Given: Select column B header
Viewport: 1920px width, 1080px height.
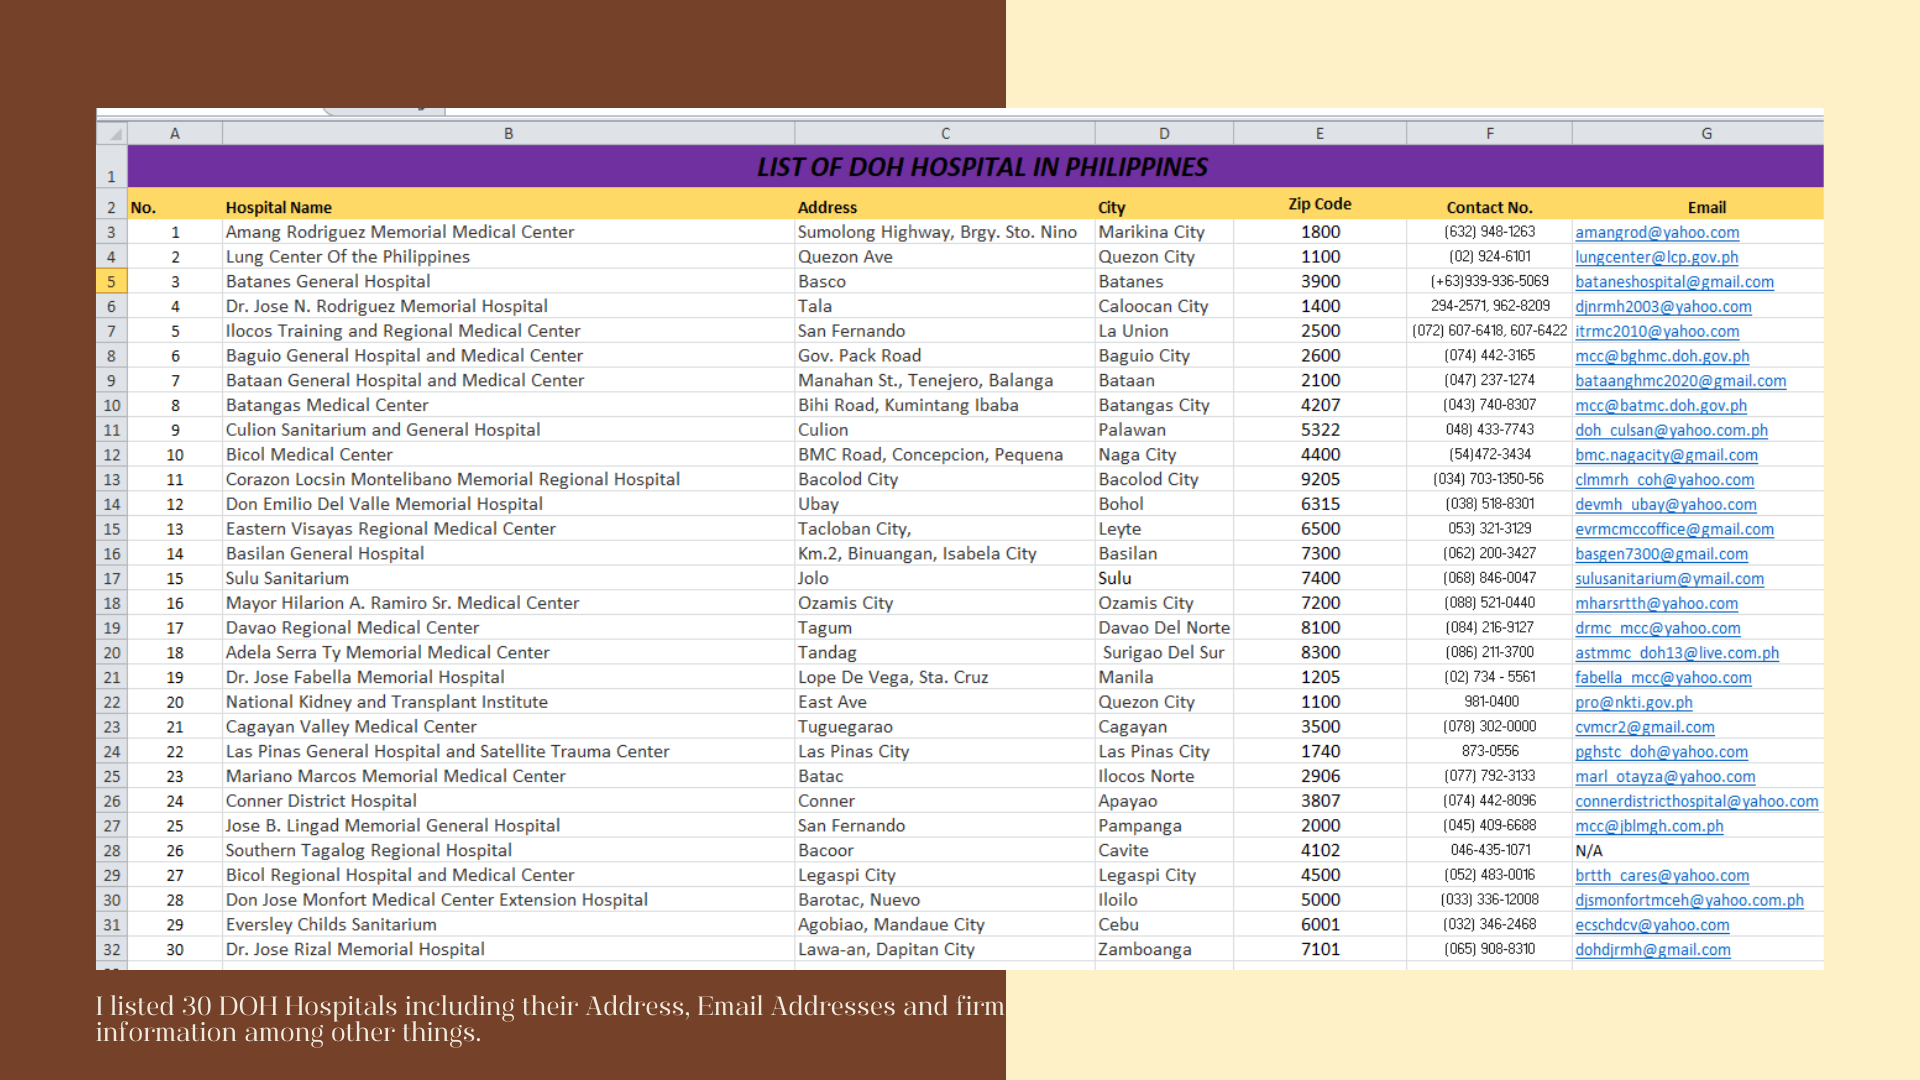Looking at the screenshot, I should pyautogui.click(x=508, y=133).
